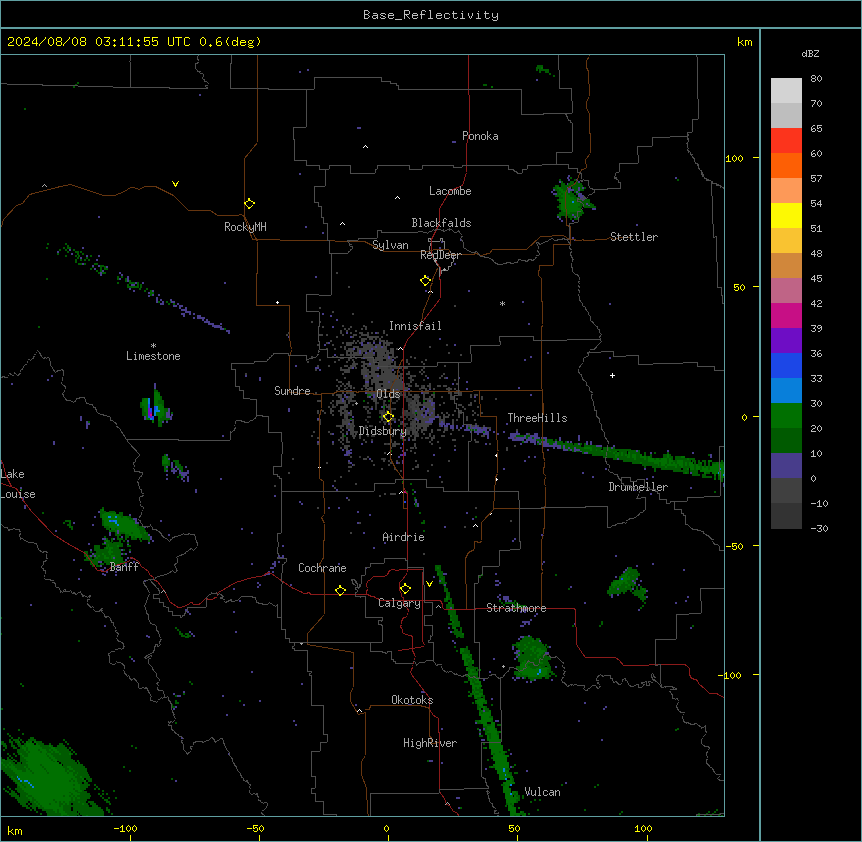Click the Olds label
862x842 pixels.
[x=388, y=394]
